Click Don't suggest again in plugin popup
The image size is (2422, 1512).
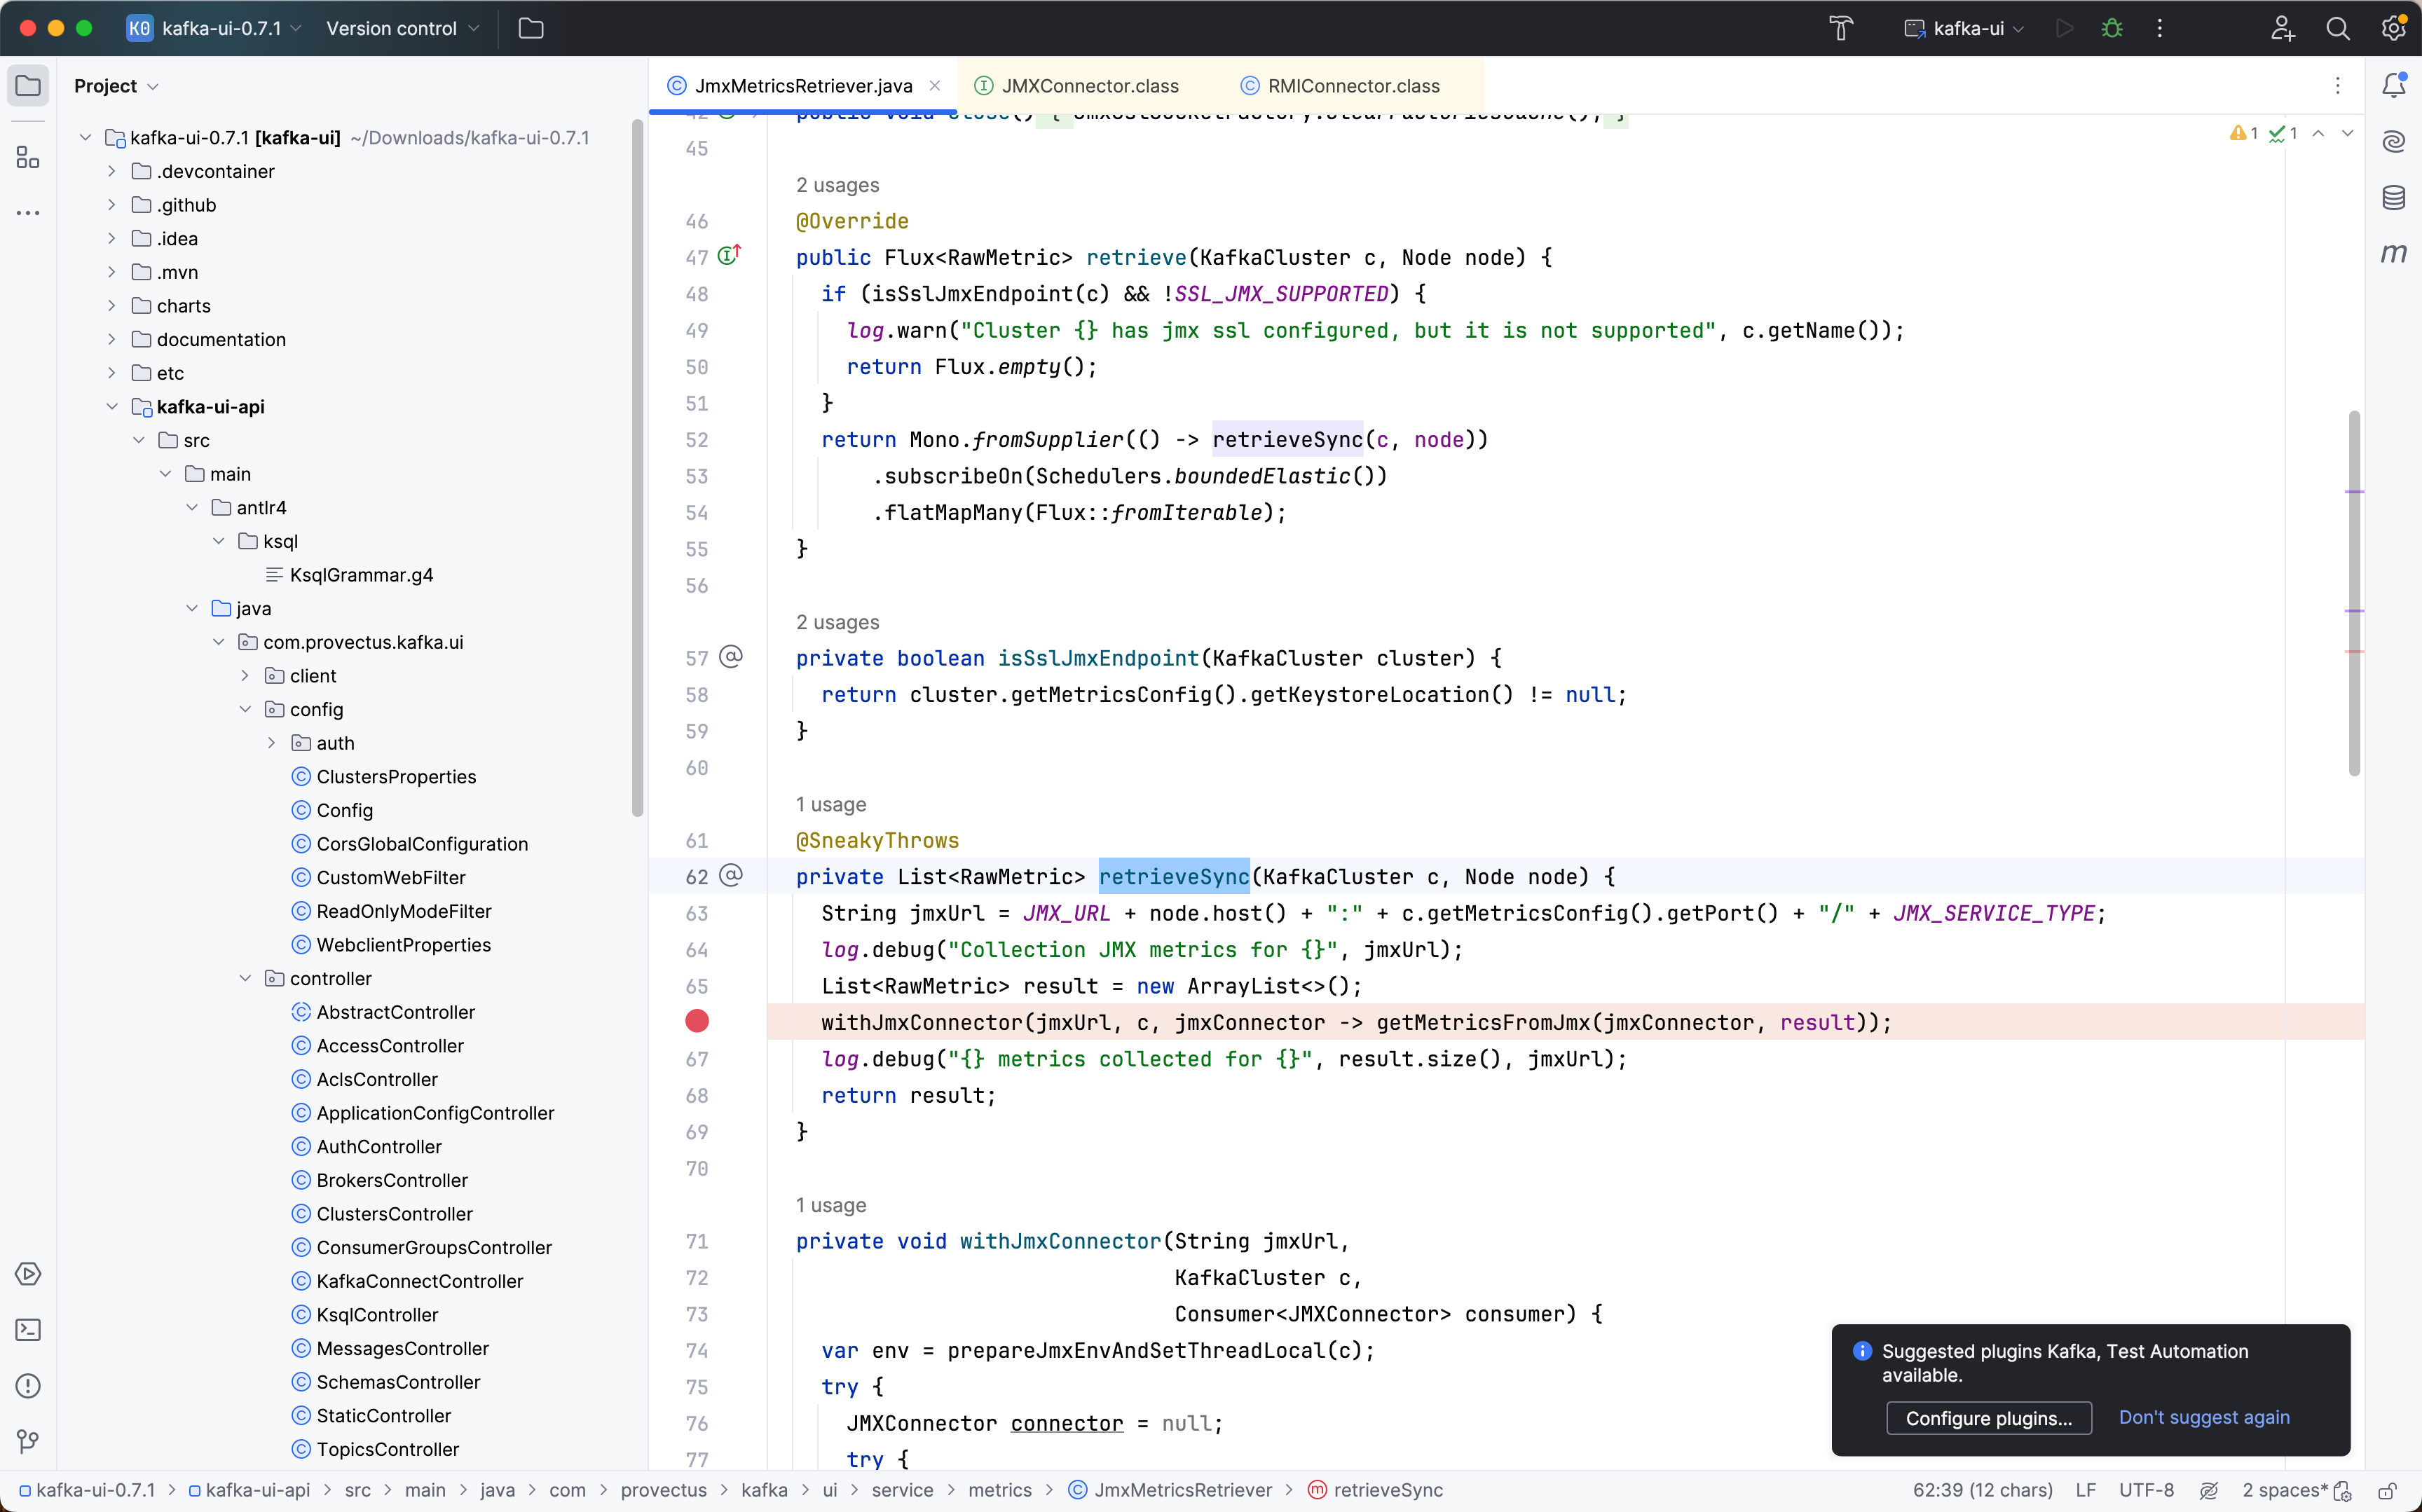tap(2204, 1416)
